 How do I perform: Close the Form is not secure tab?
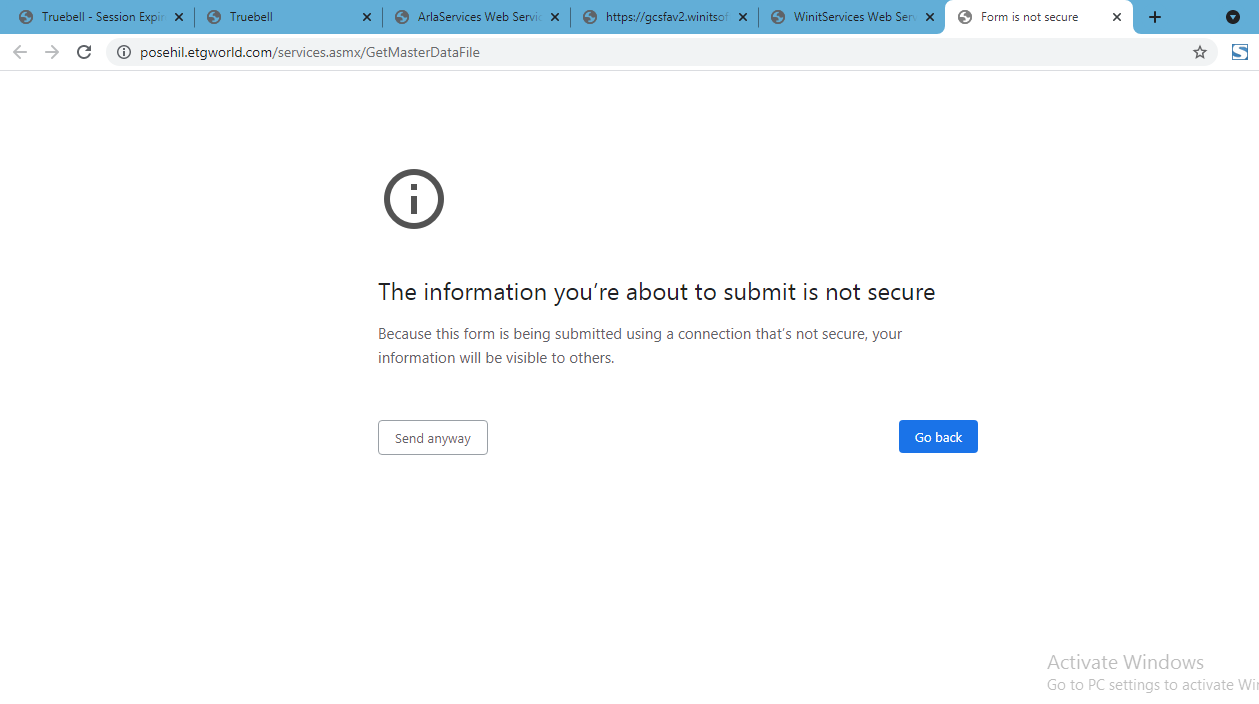pyautogui.click(x=1117, y=17)
